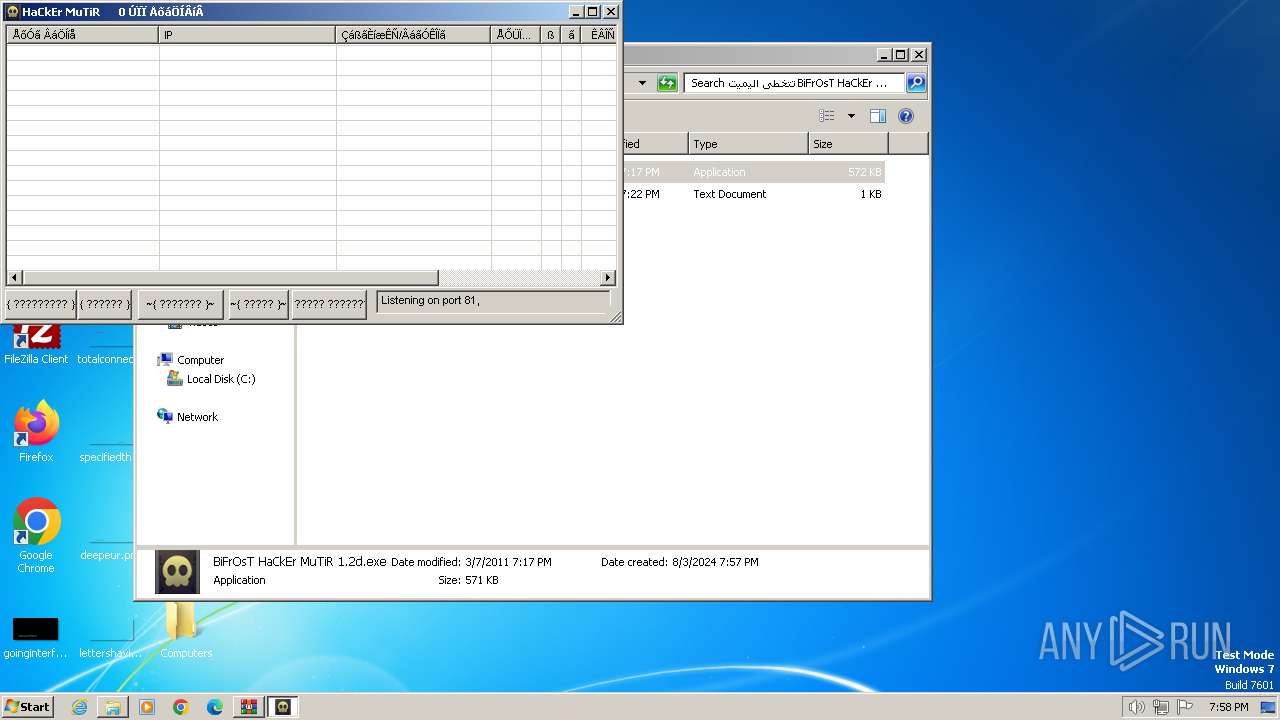Click the Listening on port 81 status text

[430, 300]
